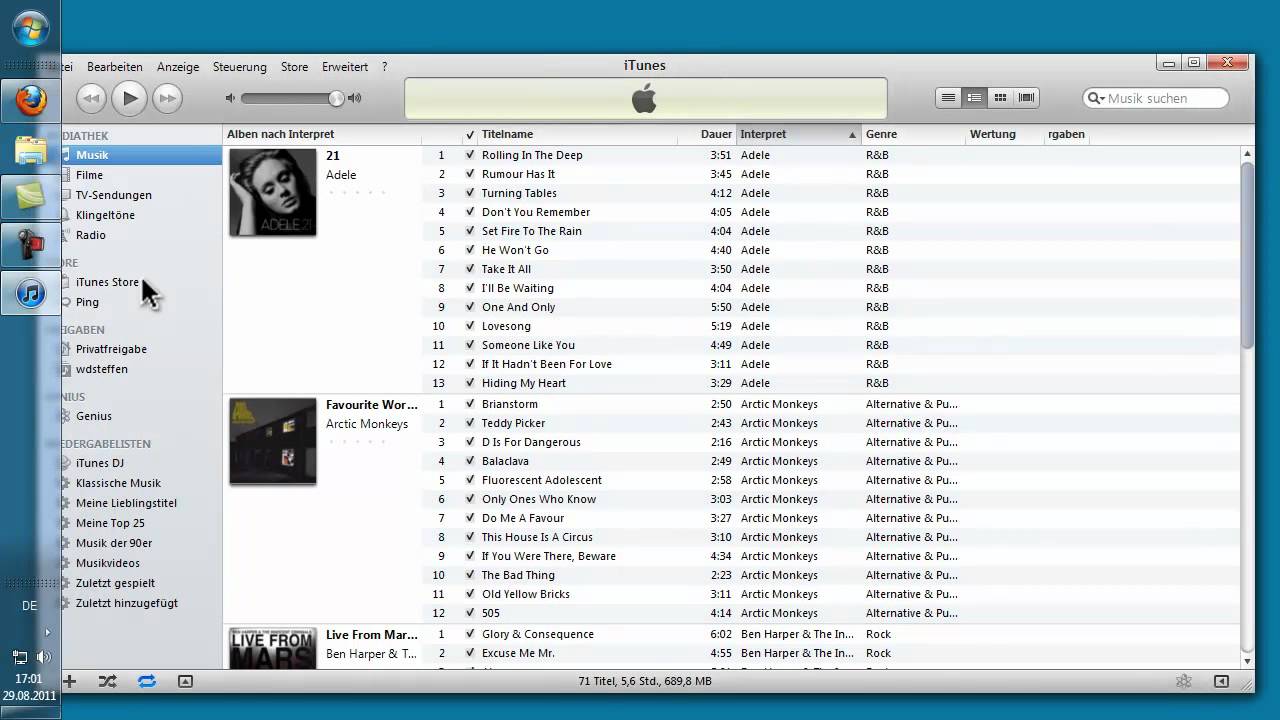This screenshot has height=720, width=1280.
Task: Click the low volume speaker icon
Action: 230,98
